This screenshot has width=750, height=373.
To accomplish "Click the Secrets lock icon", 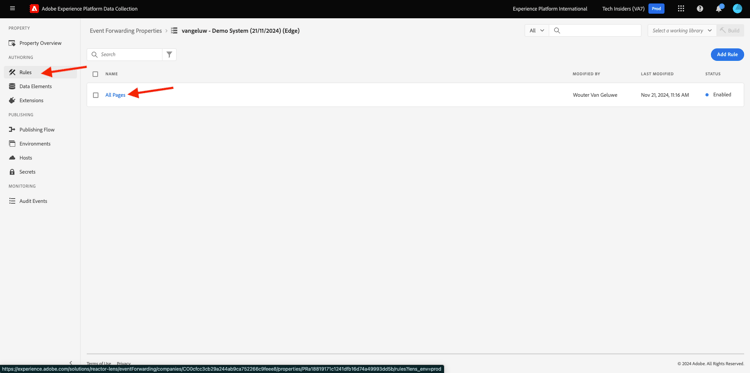I will 12,172.
